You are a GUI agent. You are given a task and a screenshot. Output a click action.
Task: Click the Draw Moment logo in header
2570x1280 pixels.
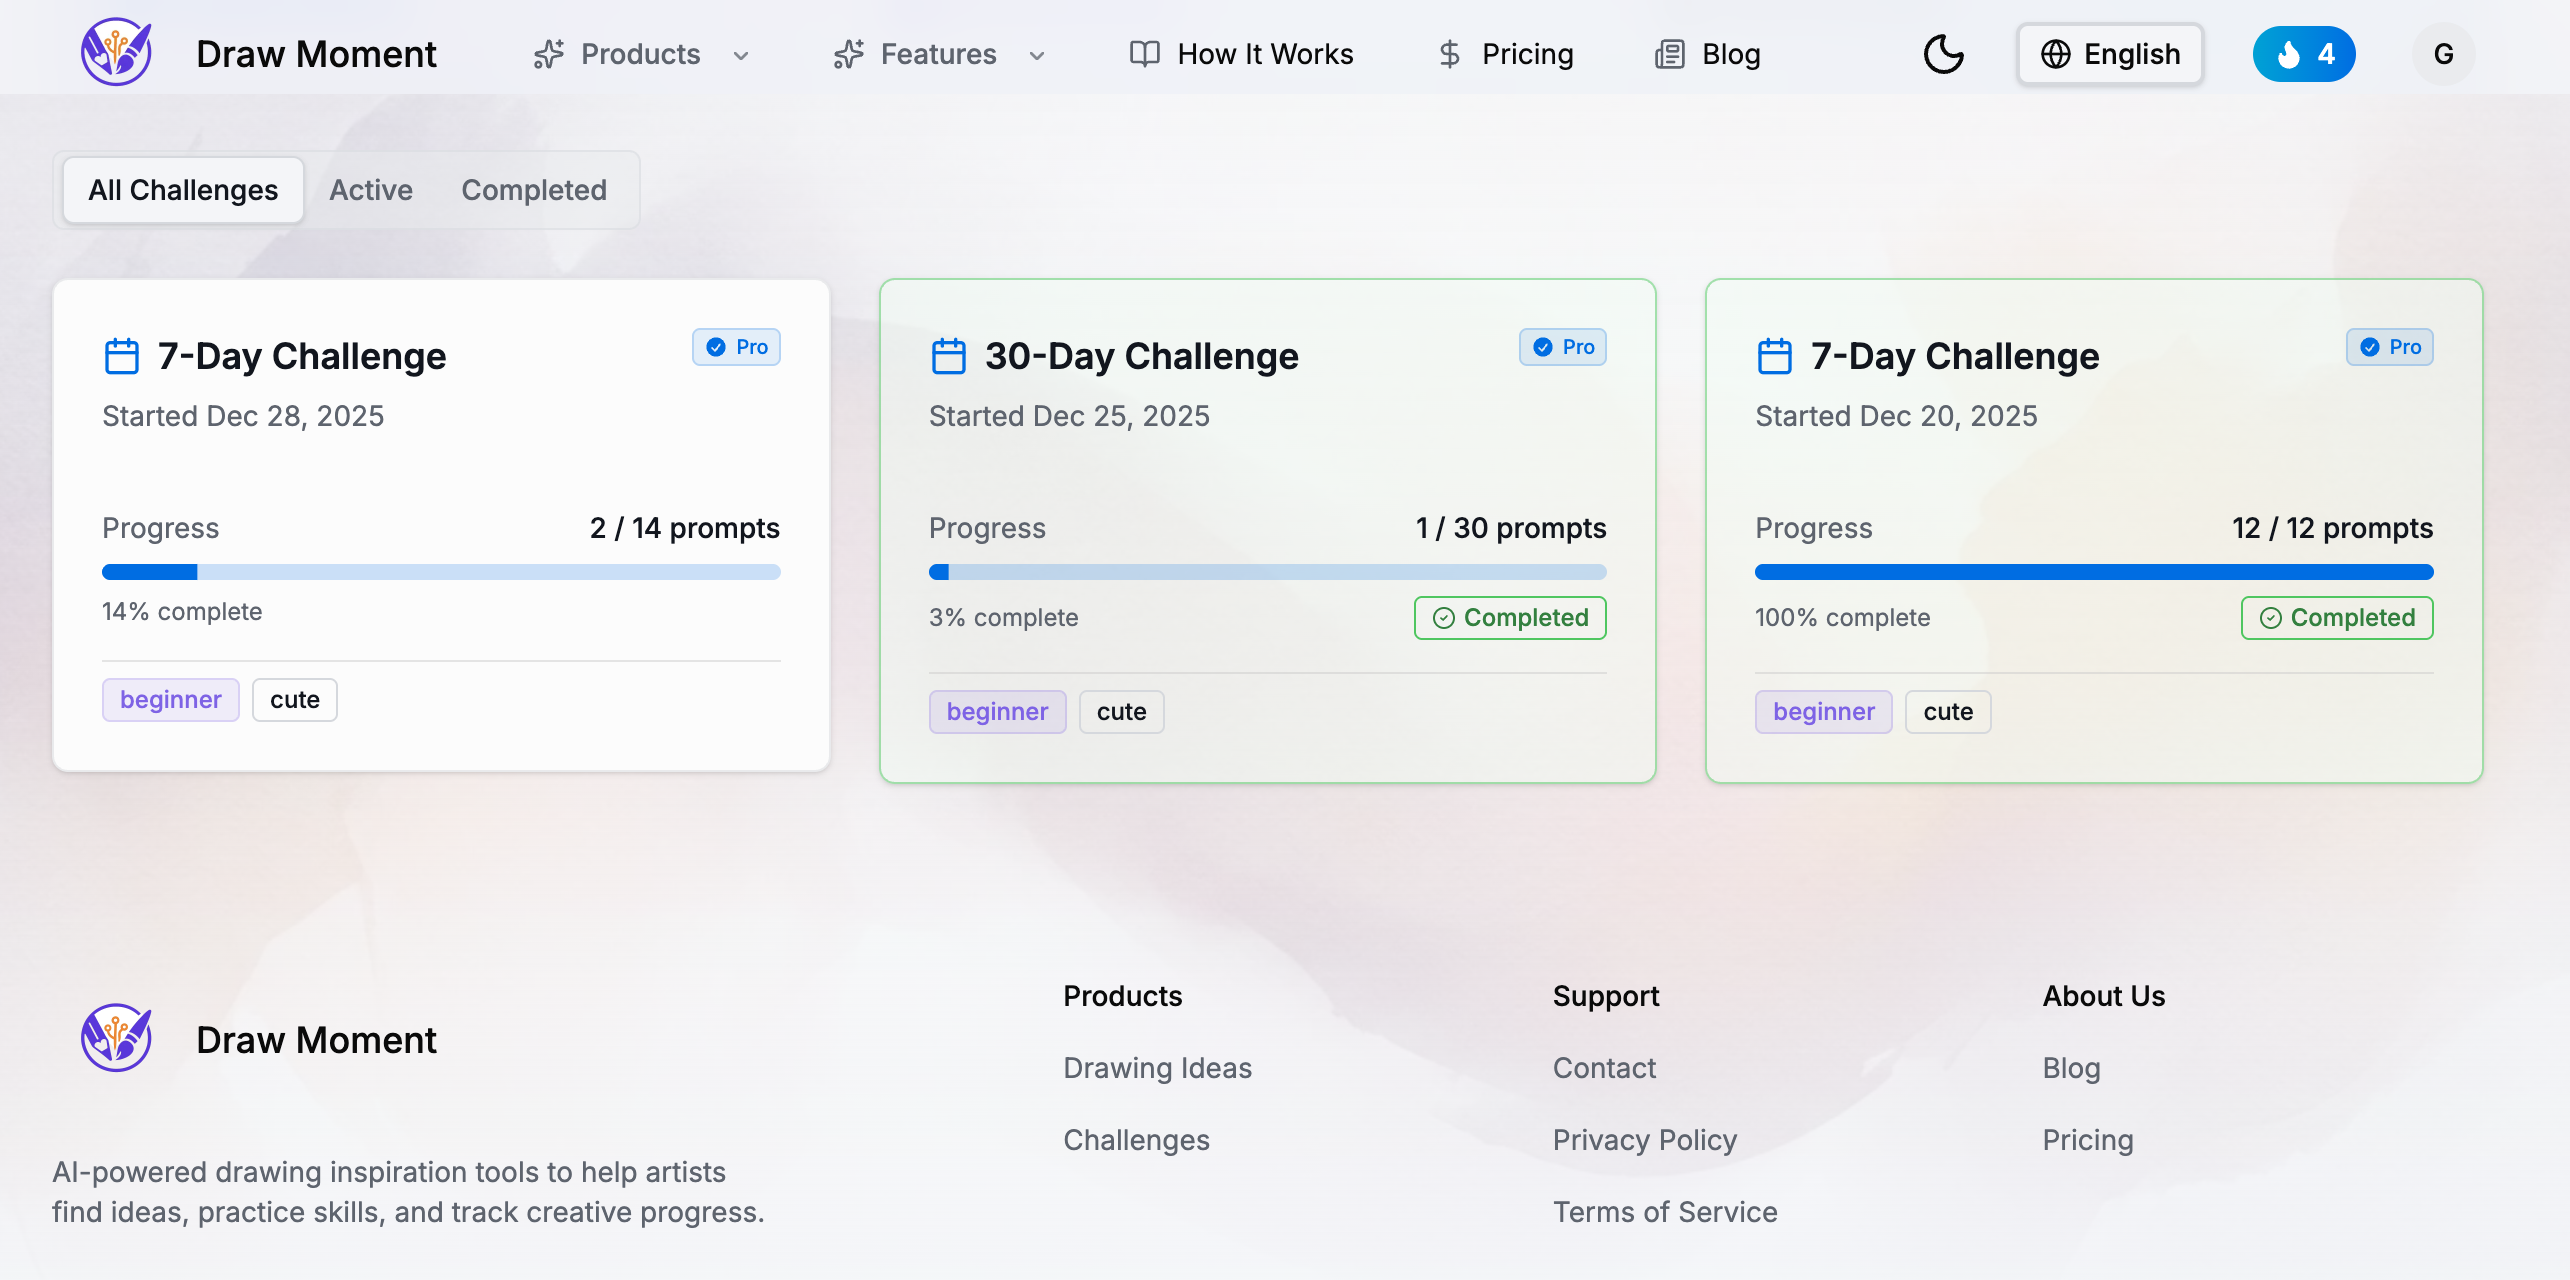pyautogui.click(x=116, y=52)
